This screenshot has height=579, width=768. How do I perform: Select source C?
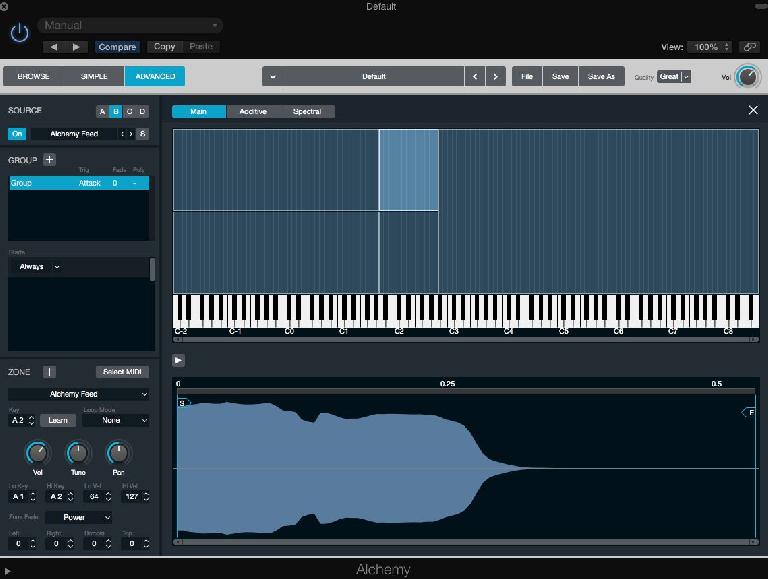(x=129, y=112)
